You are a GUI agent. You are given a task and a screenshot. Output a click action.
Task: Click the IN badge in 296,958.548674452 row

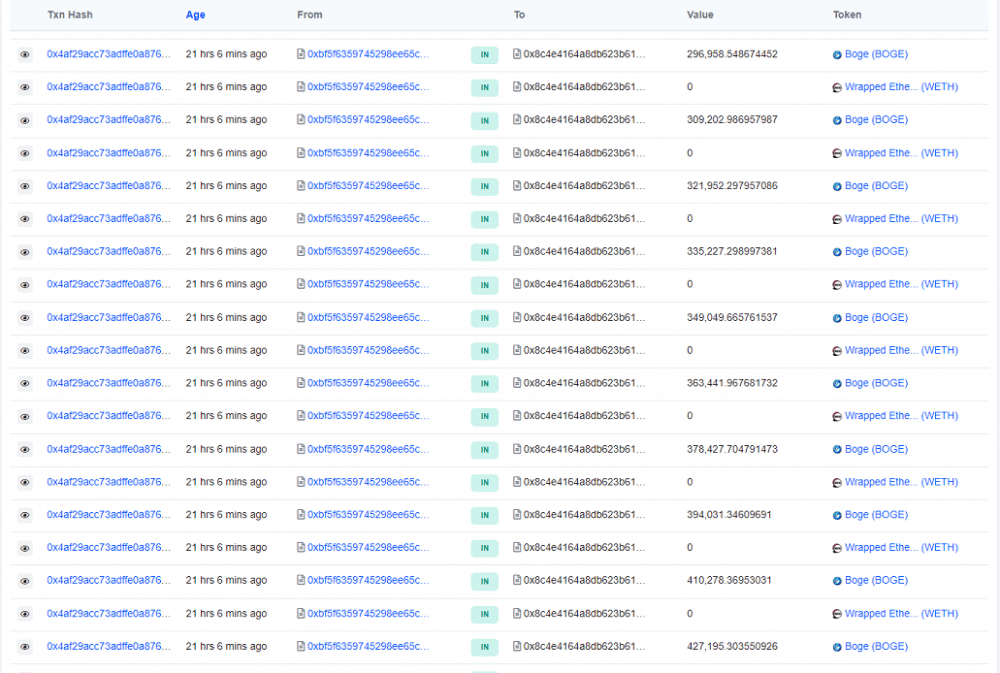(485, 55)
